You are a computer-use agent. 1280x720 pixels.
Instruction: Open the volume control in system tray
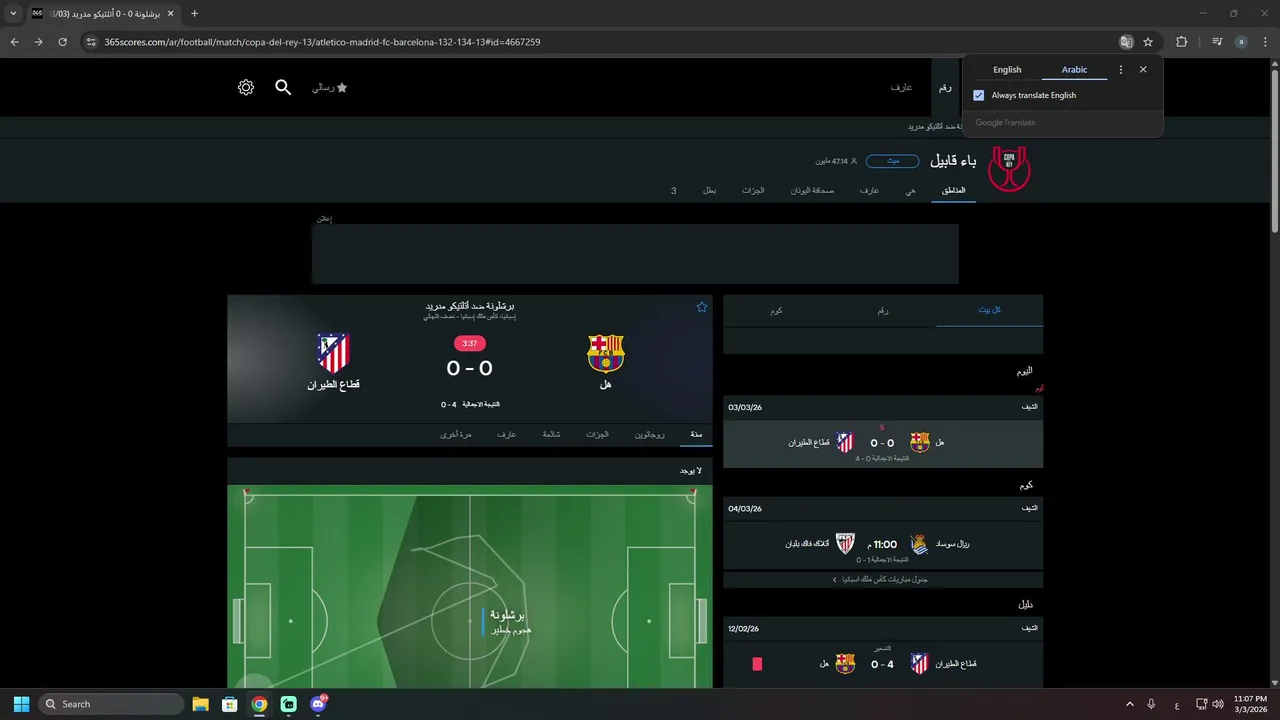[1217, 704]
